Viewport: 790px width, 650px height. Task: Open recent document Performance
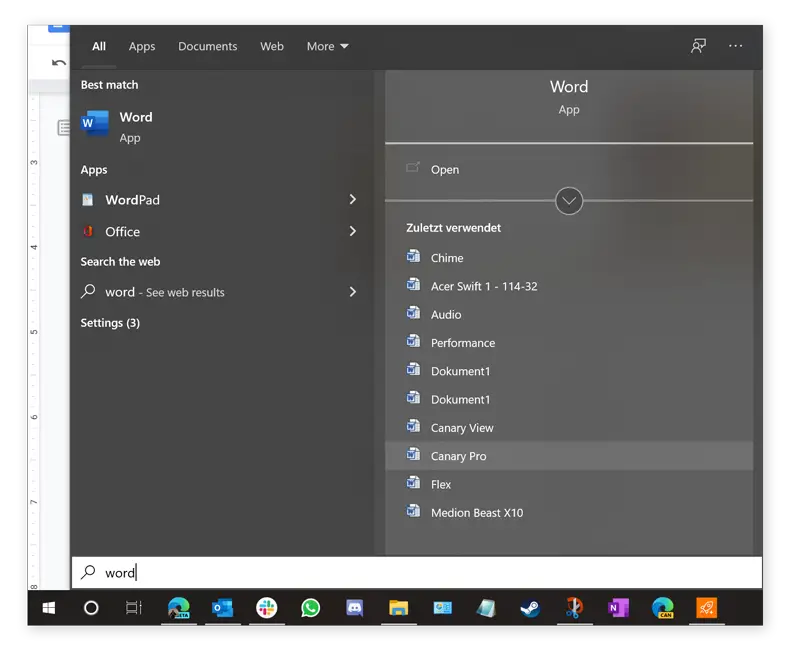pyautogui.click(x=569, y=343)
